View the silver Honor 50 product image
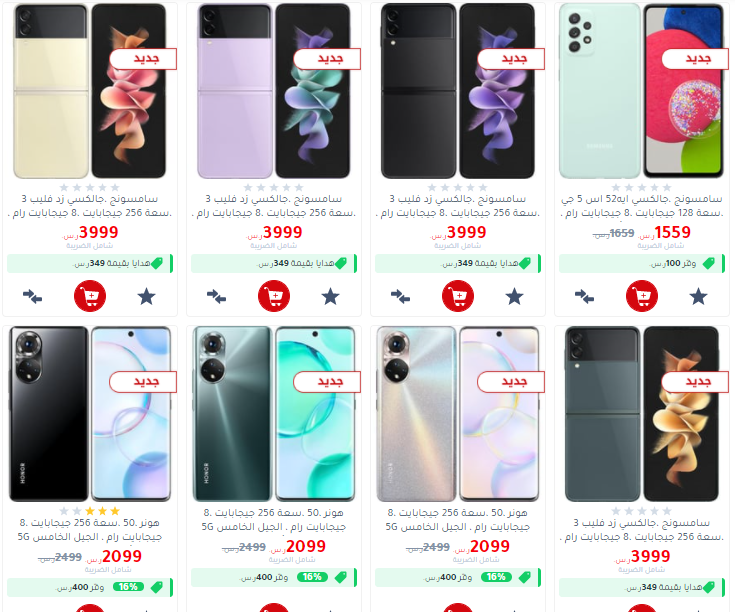The width and height of the screenshot is (735, 612). [x=458, y=414]
